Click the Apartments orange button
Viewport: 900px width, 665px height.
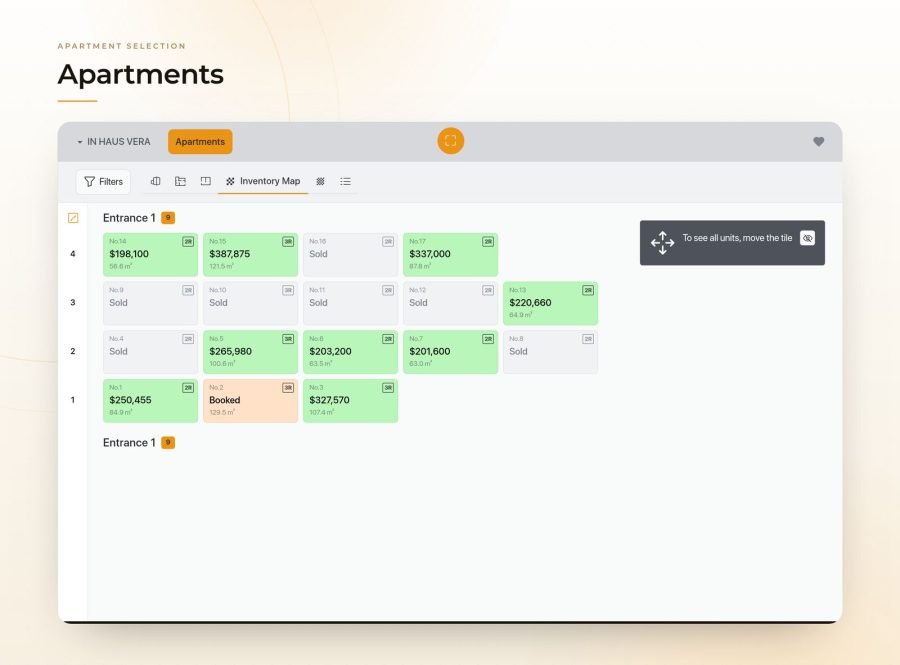[x=200, y=142]
